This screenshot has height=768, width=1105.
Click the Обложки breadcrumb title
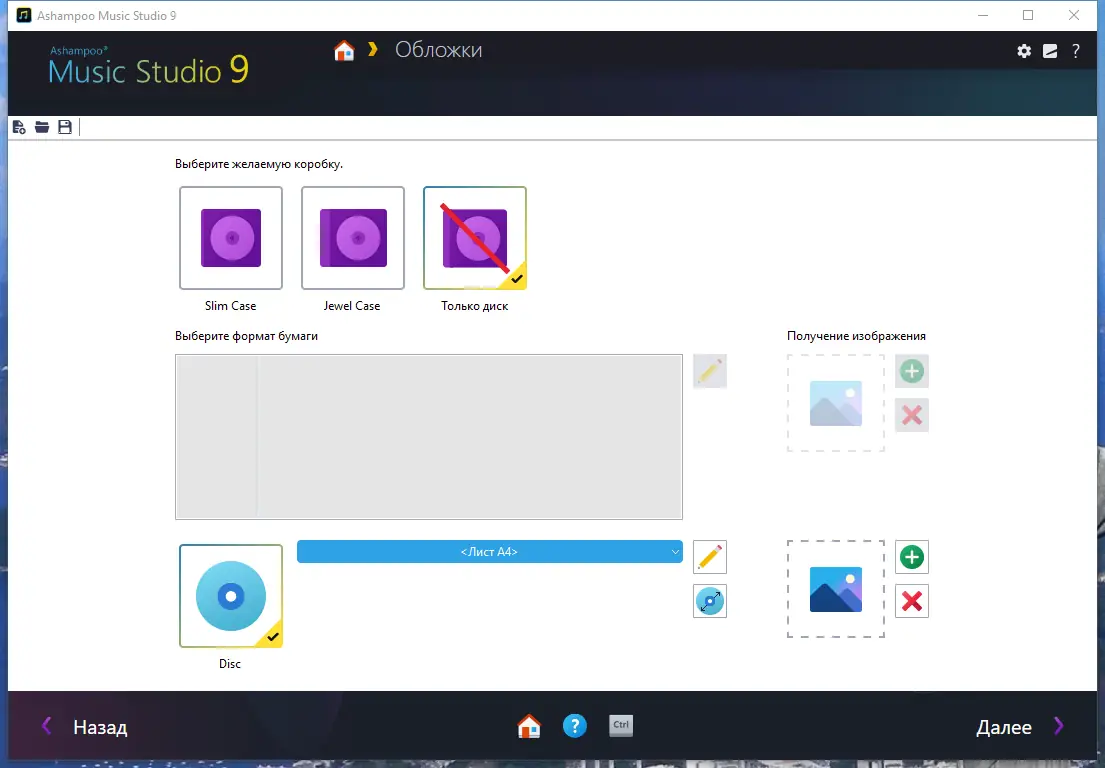[438, 50]
